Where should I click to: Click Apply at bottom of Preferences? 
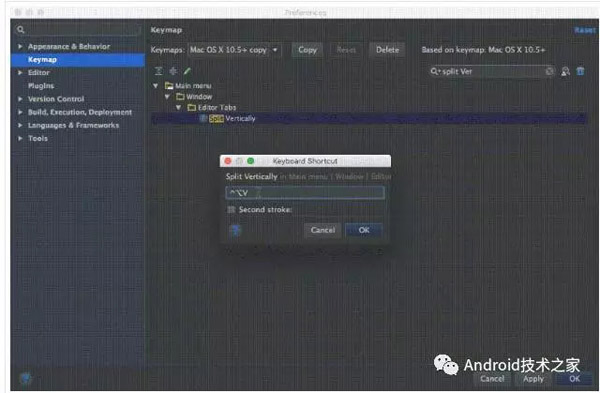point(533,378)
